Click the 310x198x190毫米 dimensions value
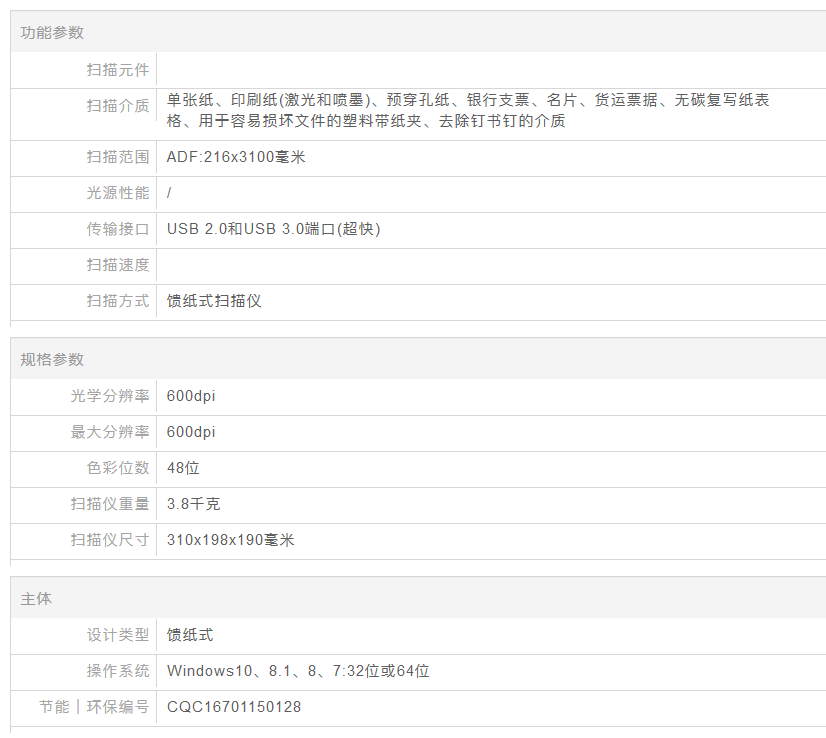 click(230, 540)
